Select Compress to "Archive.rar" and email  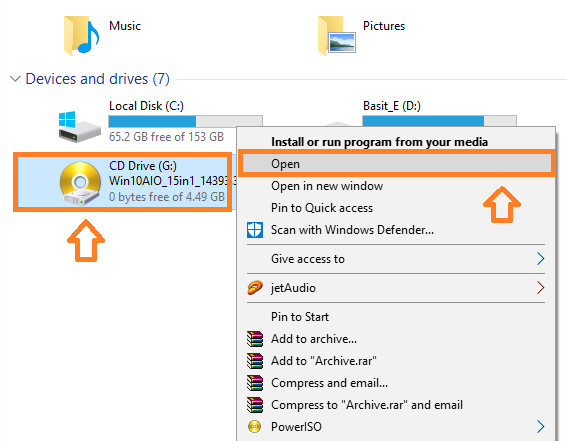(367, 405)
